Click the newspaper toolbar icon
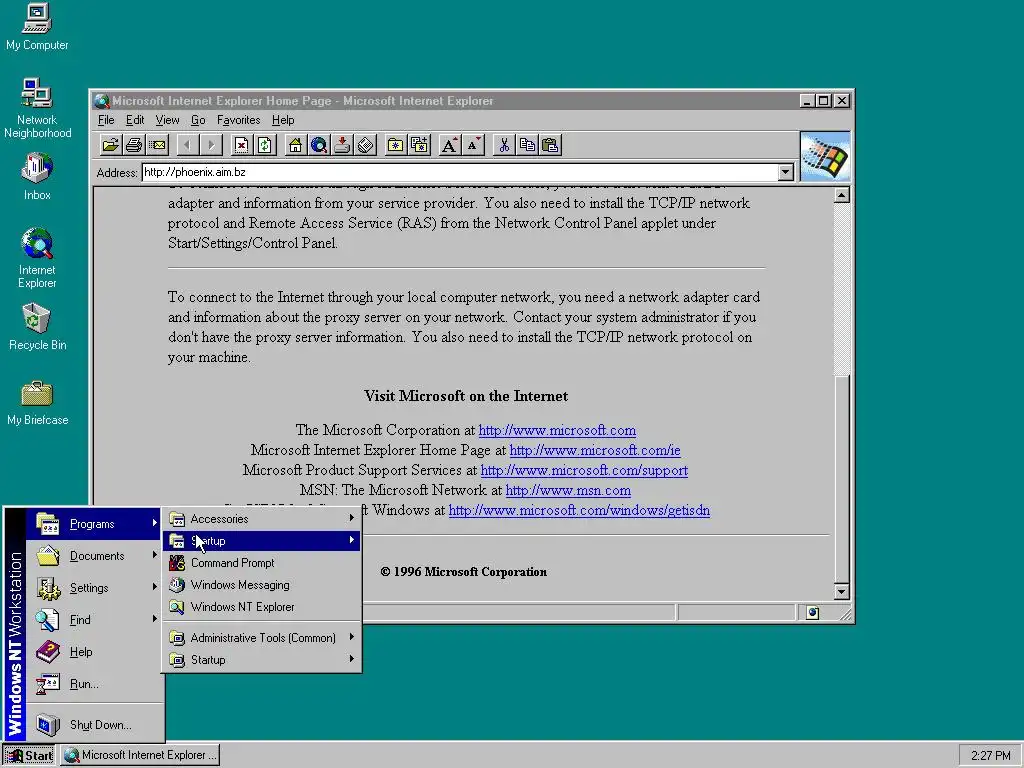This screenshot has height=768, width=1024. point(366,145)
